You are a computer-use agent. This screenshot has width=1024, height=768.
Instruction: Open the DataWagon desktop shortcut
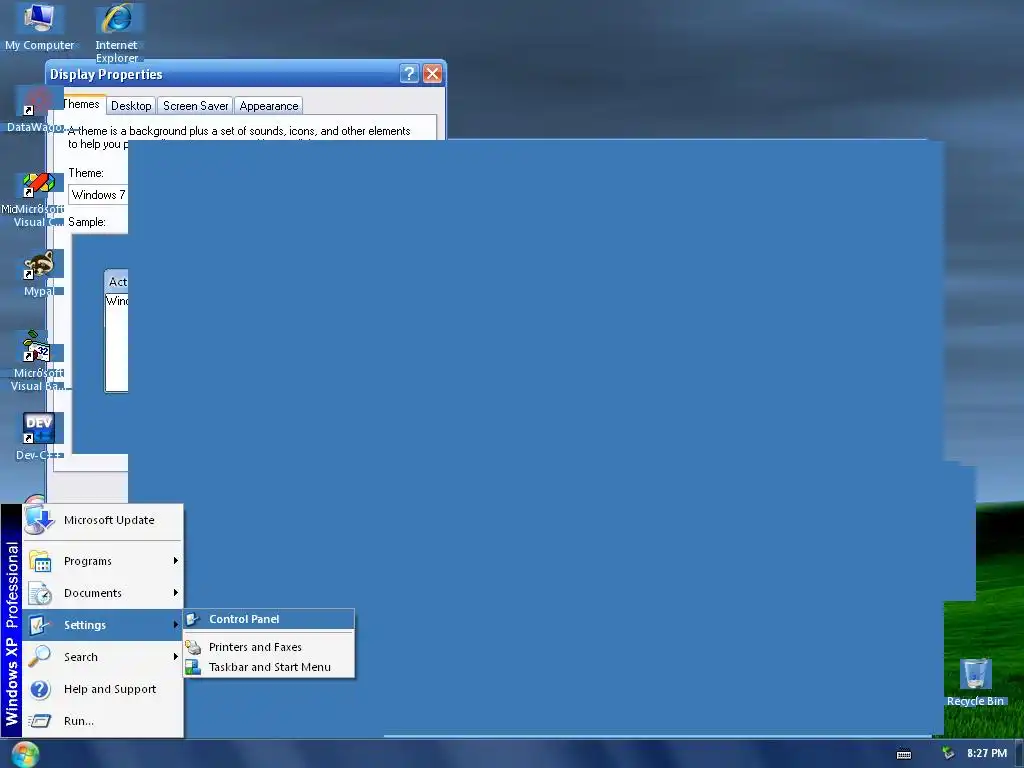coord(37,111)
